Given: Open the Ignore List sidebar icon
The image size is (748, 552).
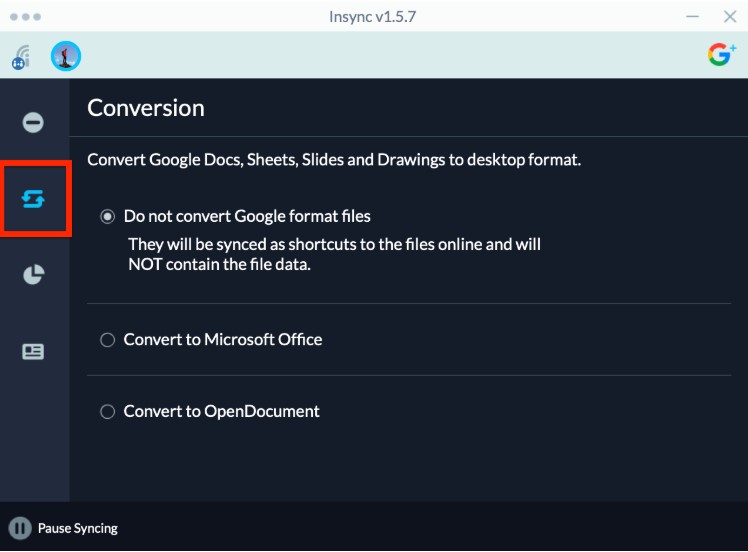Looking at the screenshot, I should pyautogui.click(x=33, y=122).
